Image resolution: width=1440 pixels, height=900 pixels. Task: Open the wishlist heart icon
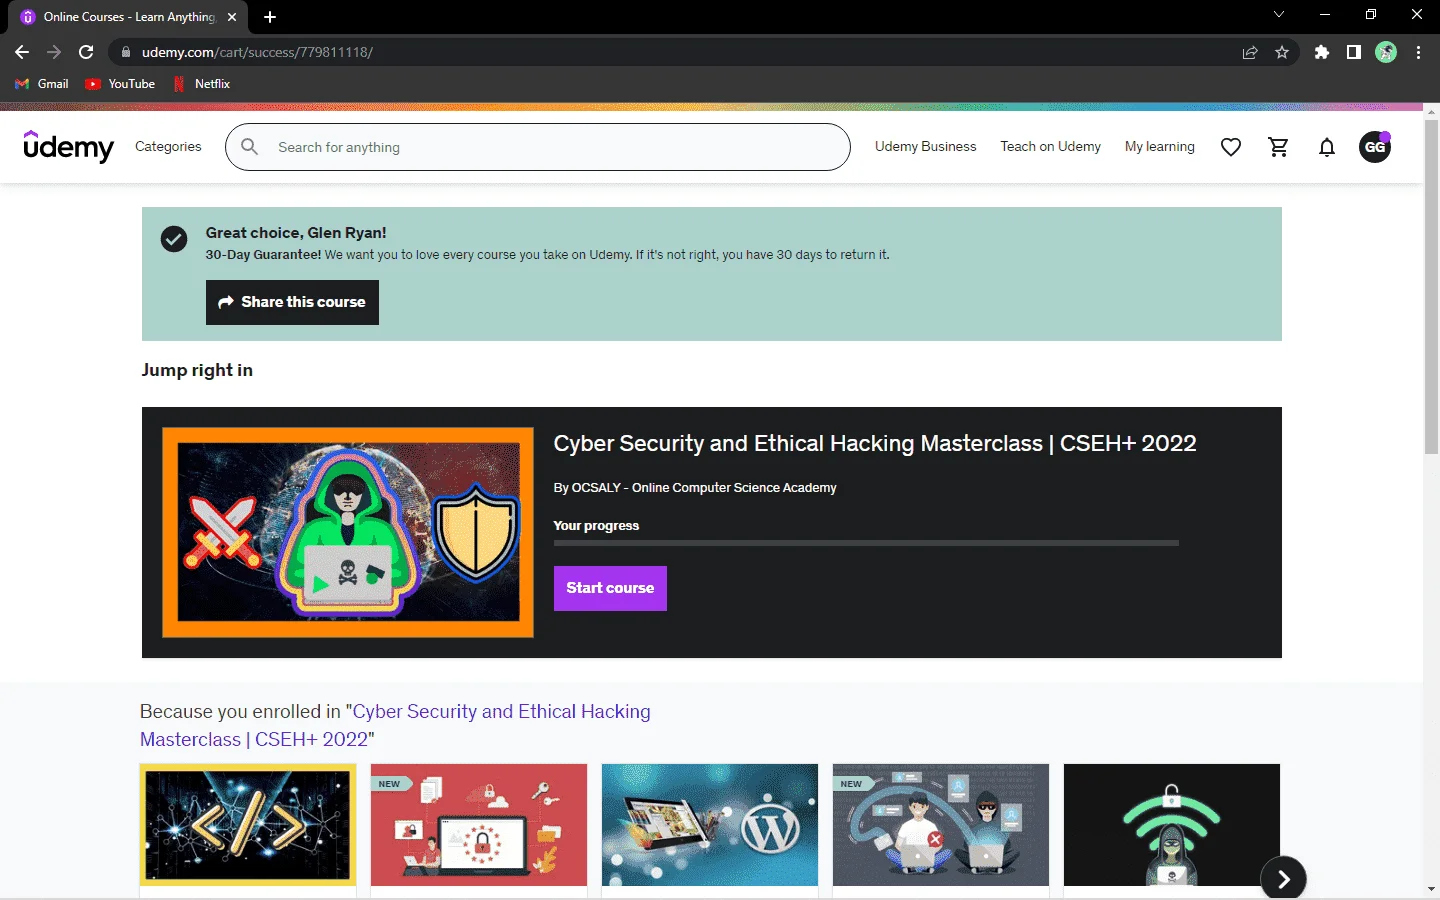1231,147
